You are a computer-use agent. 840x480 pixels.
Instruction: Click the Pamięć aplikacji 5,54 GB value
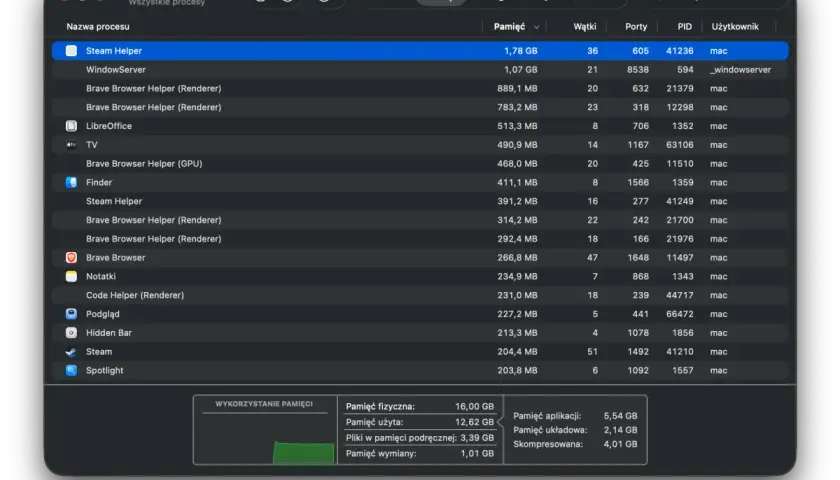coord(620,416)
